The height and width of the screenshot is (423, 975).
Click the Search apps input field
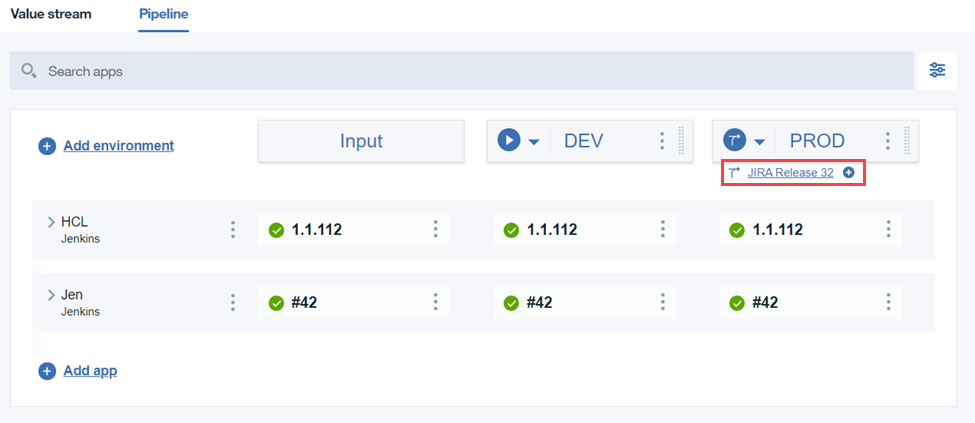click(x=460, y=71)
